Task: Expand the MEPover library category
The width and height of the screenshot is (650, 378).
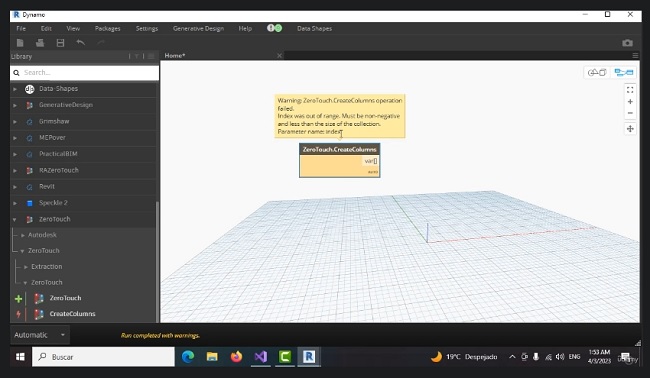Action: coord(15,138)
